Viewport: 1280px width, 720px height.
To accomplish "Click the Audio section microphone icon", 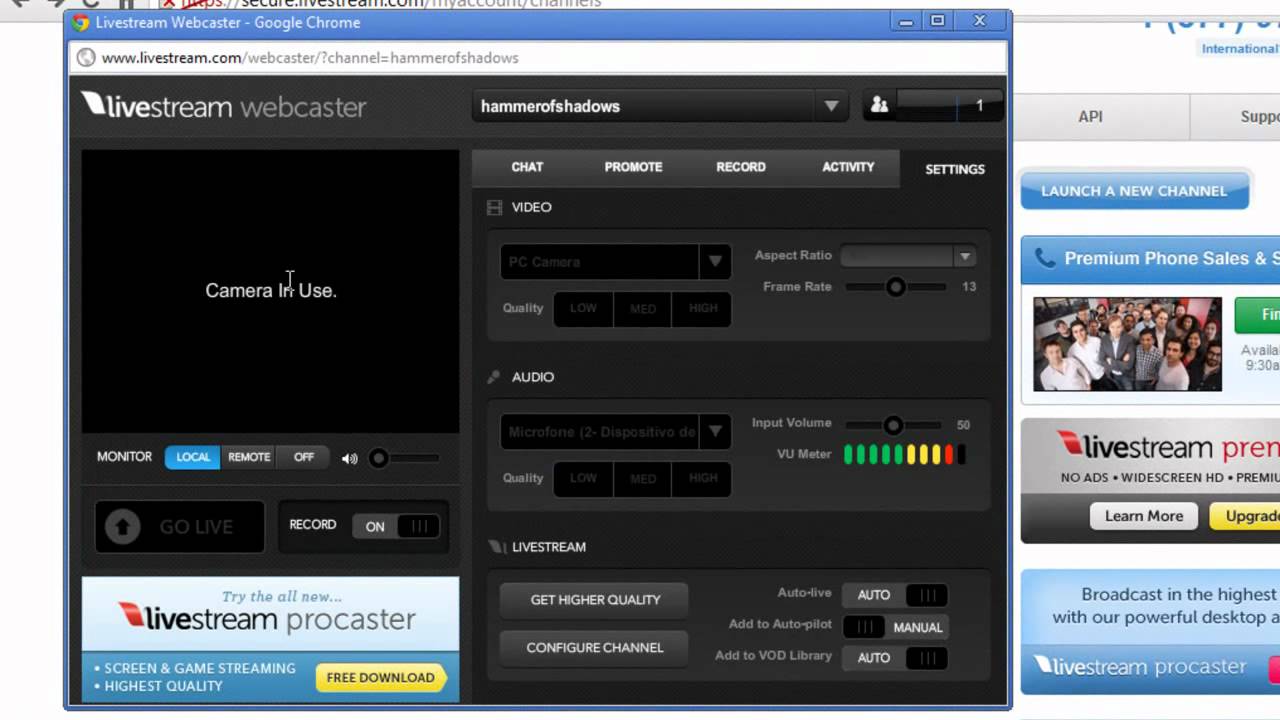I will tap(494, 377).
